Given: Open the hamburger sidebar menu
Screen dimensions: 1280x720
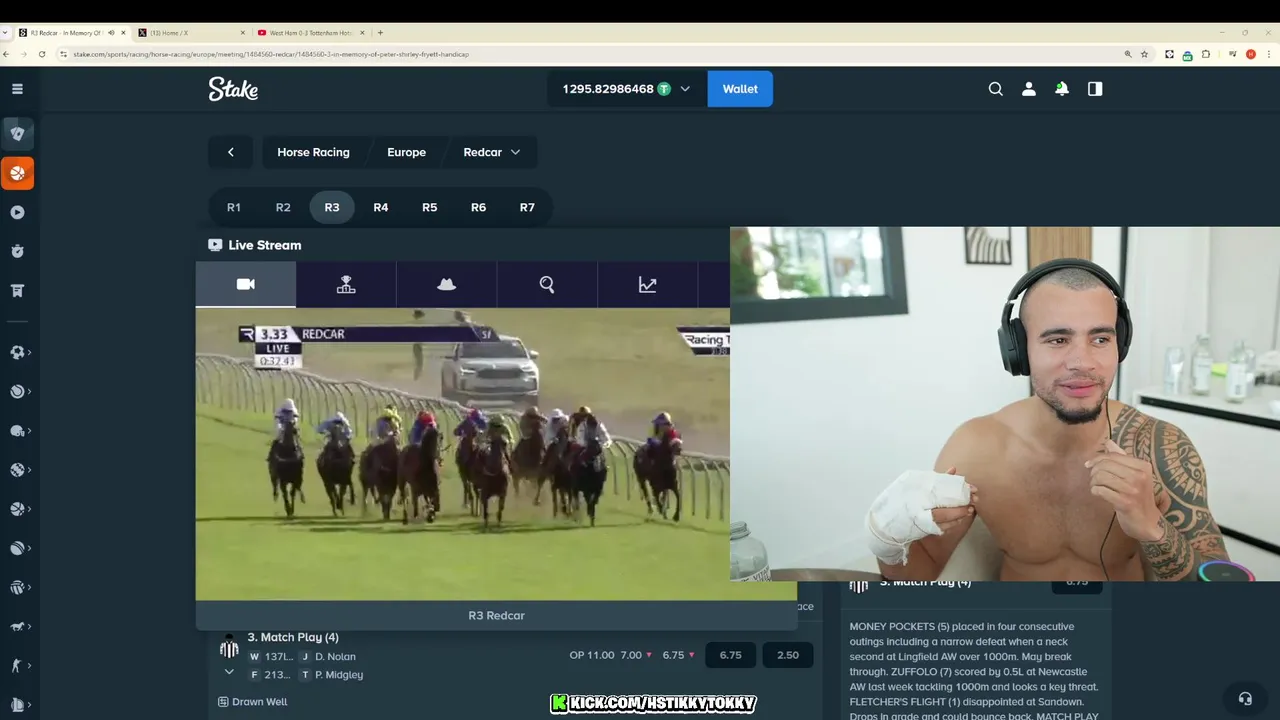Looking at the screenshot, I should pos(17,89).
